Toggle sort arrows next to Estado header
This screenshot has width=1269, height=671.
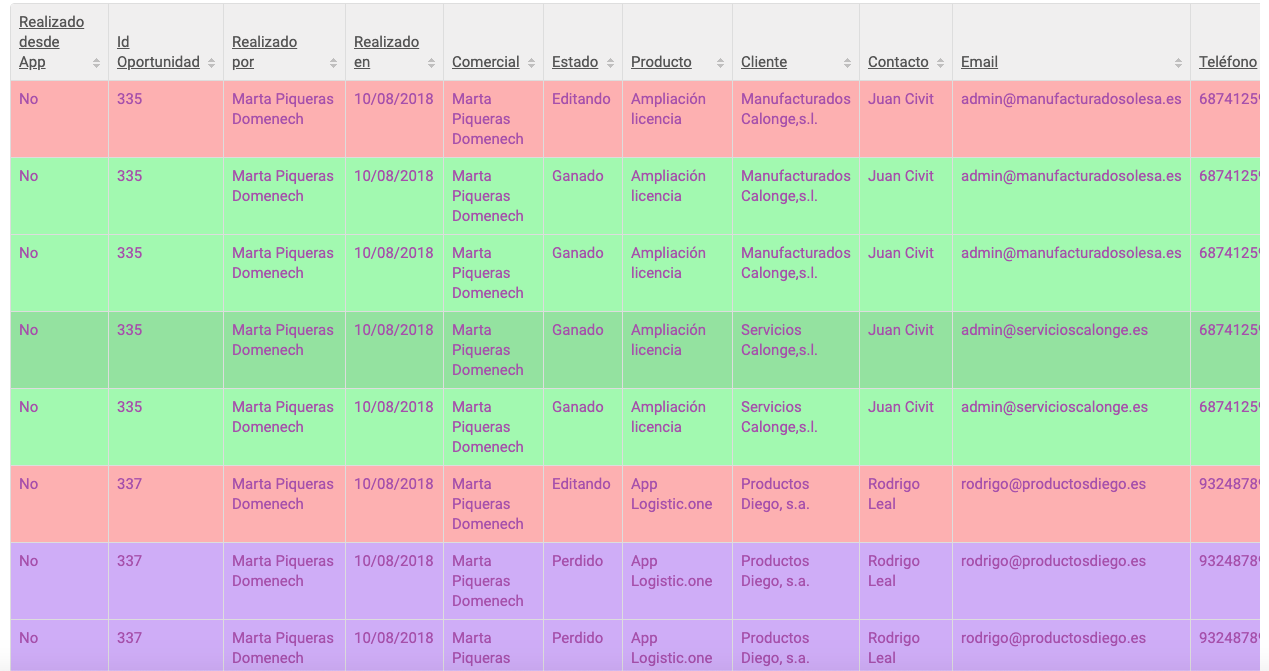point(610,63)
